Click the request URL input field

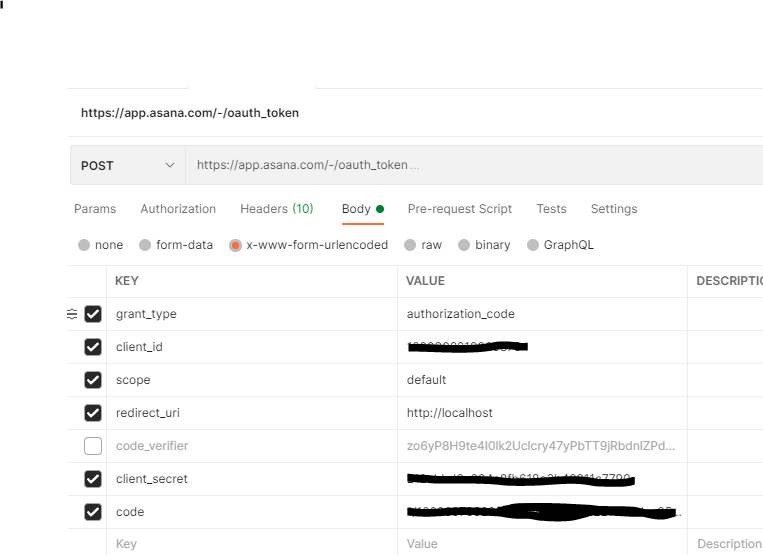474,165
